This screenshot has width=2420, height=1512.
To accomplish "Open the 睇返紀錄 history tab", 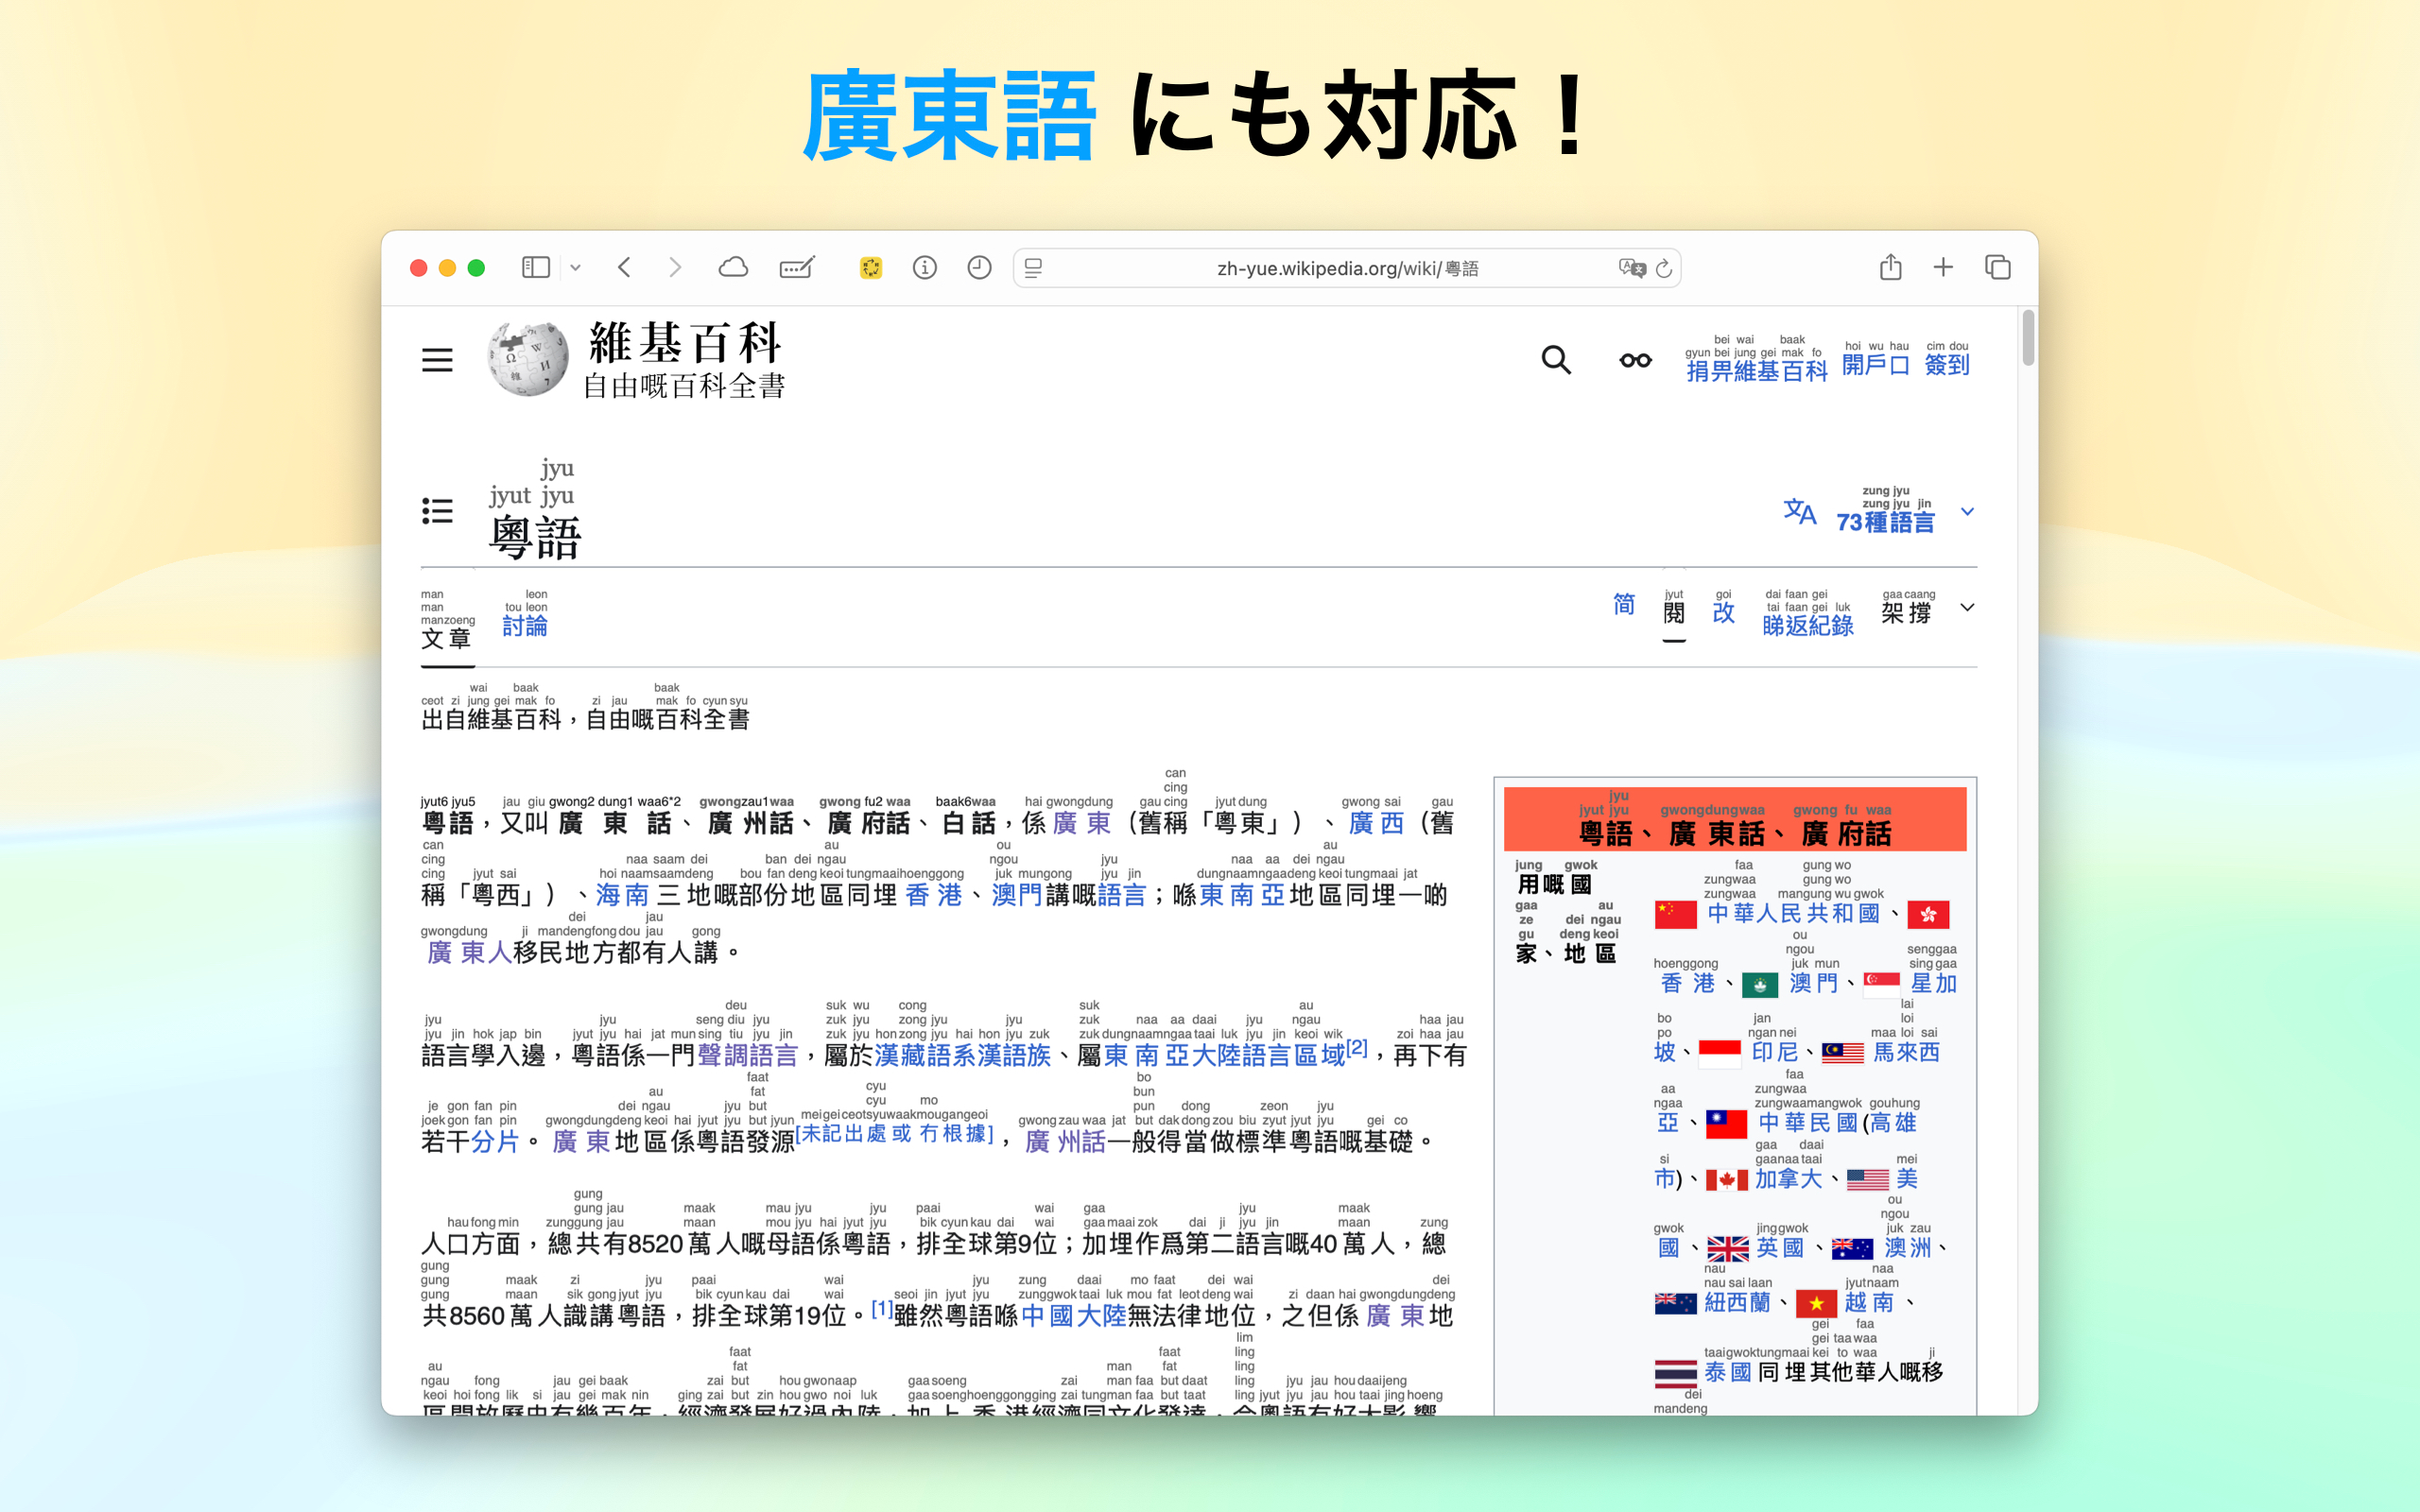I will point(1808,626).
